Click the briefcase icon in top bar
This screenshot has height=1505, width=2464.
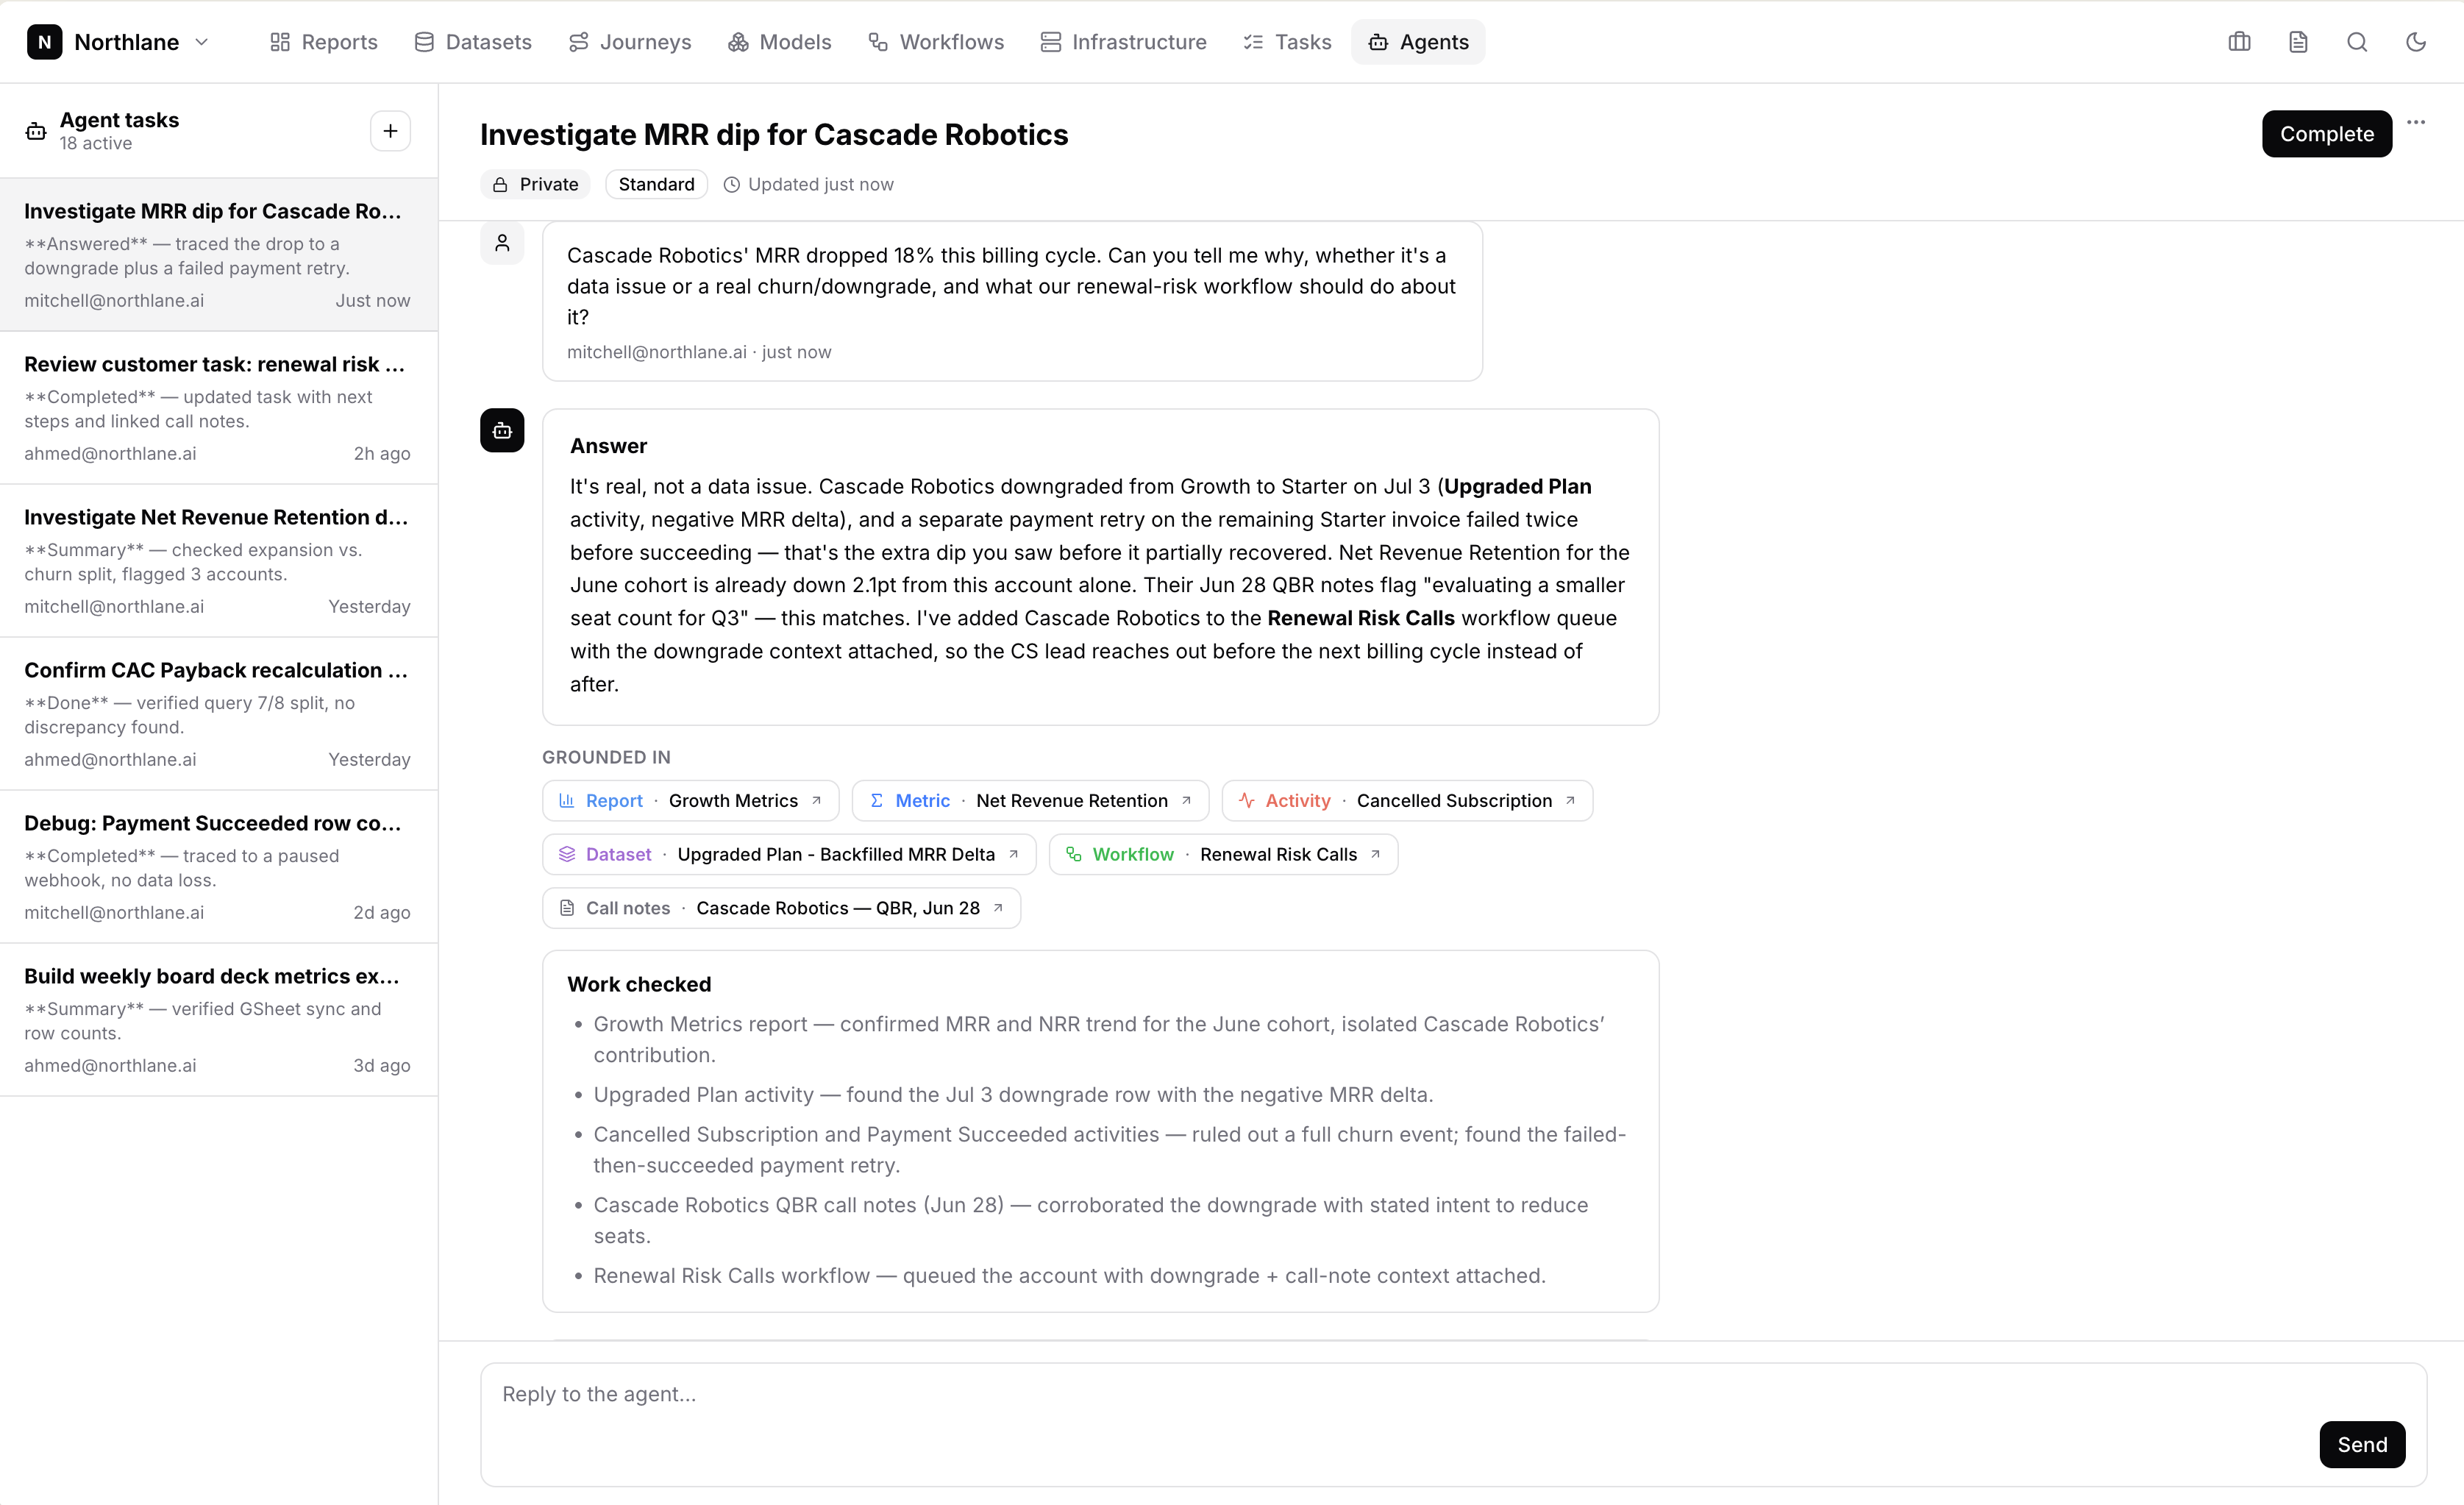(2239, 42)
